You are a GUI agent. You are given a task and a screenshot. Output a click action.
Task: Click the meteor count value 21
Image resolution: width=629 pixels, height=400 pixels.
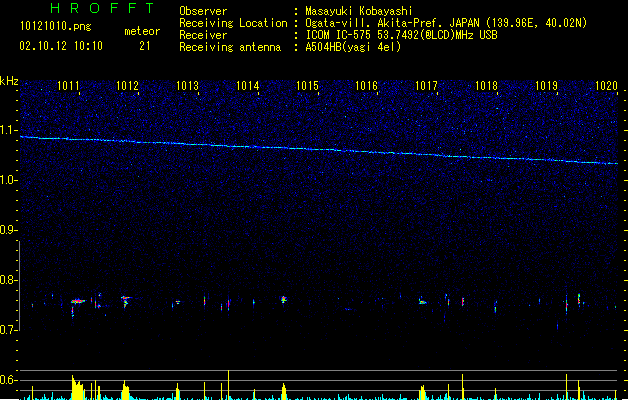[145, 46]
